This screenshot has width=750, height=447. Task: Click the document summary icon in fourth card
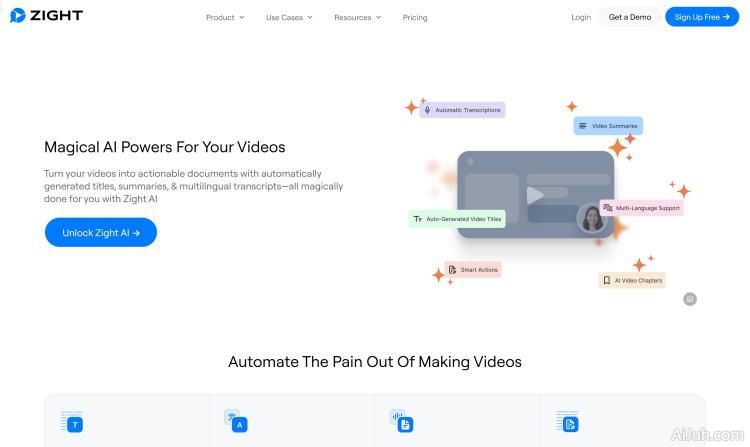pyautogui.click(x=568, y=424)
